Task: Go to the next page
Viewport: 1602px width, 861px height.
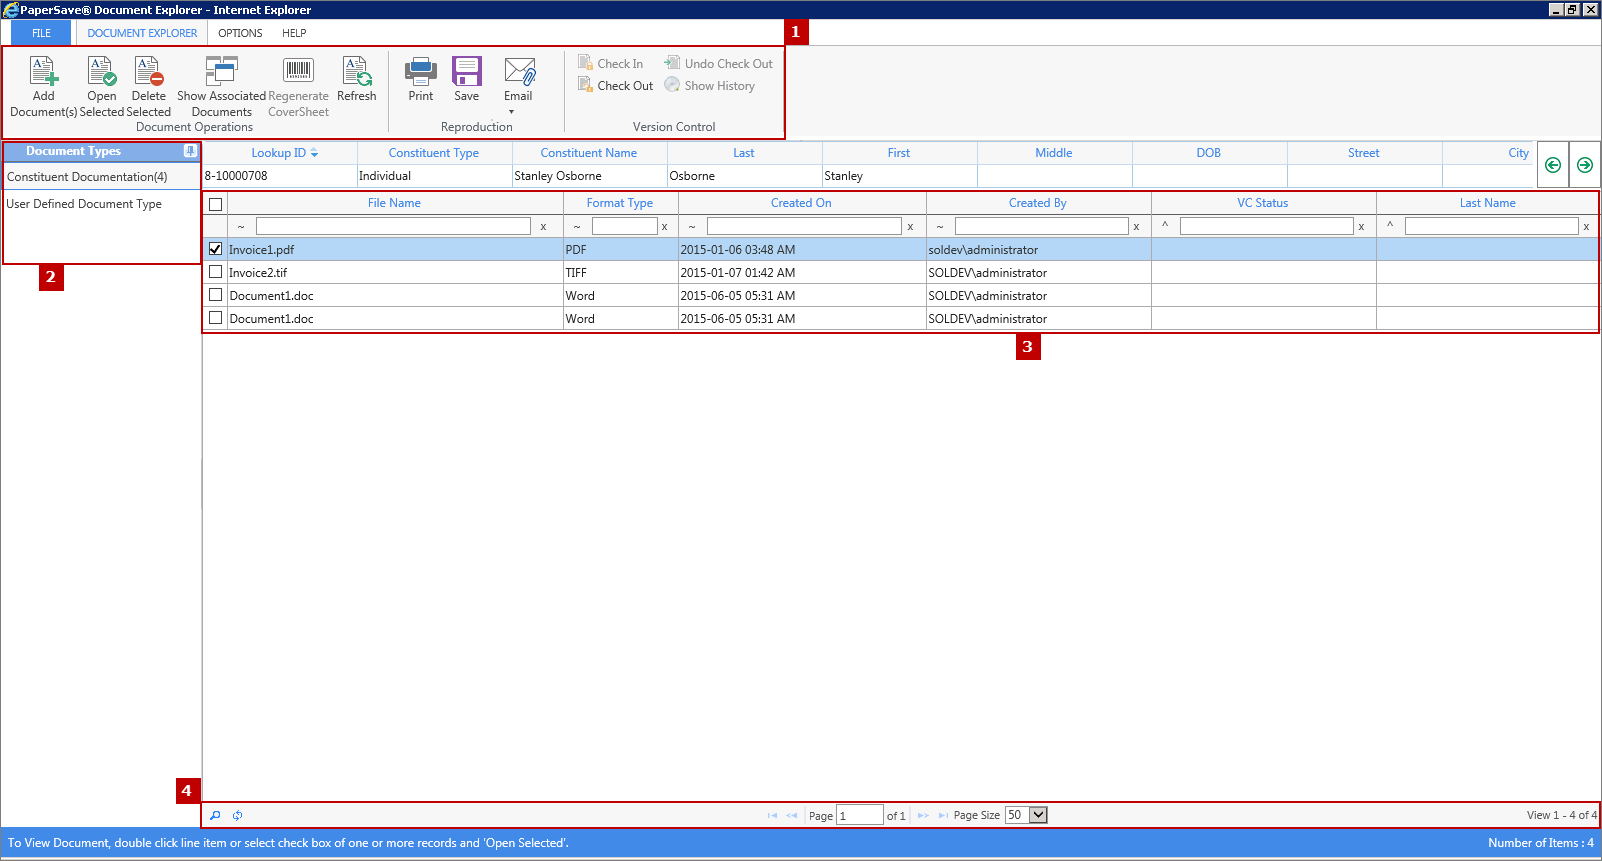Action: click(923, 815)
